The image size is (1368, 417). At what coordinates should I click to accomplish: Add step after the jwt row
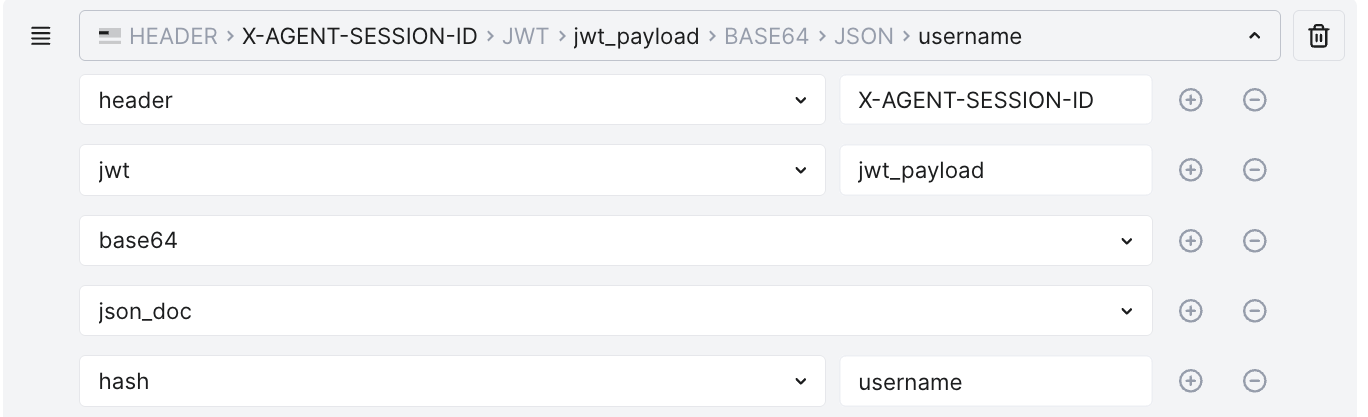pos(1190,170)
